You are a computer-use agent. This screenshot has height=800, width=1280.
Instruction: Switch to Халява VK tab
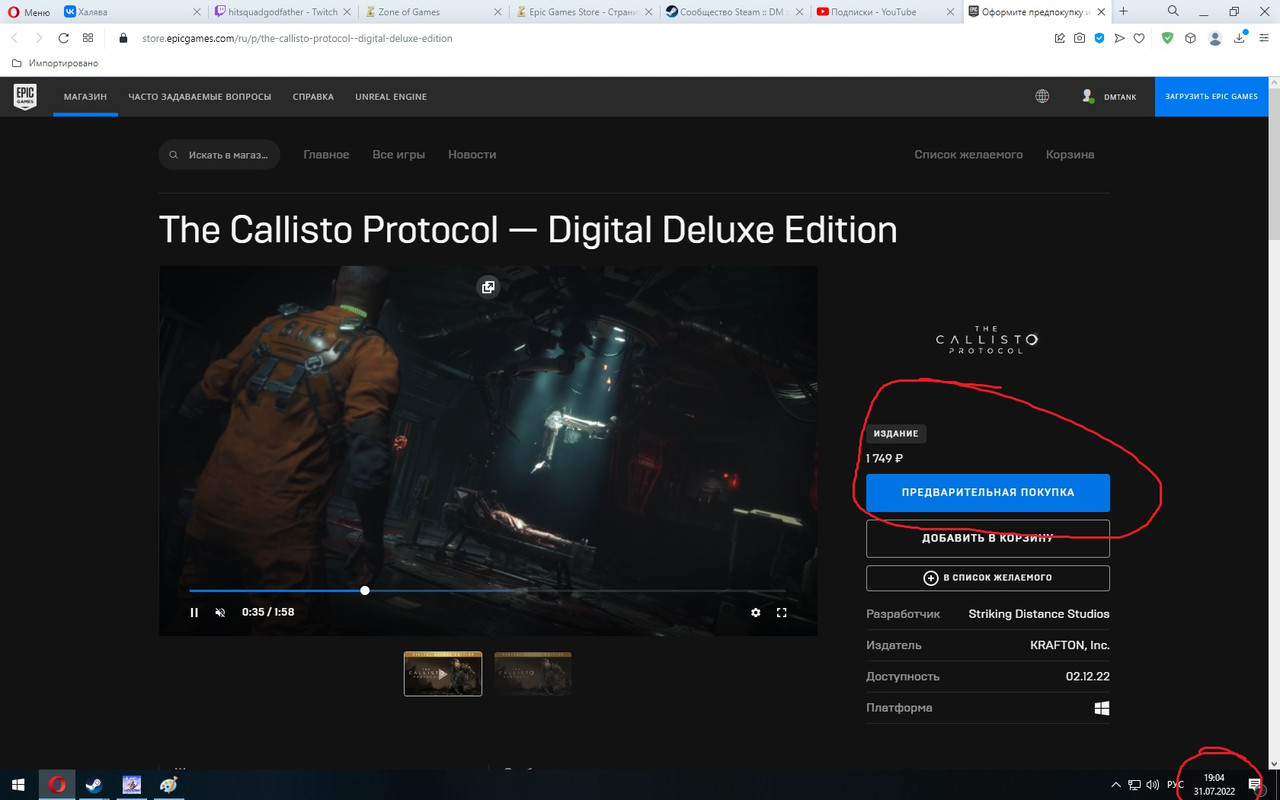point(132,12)
